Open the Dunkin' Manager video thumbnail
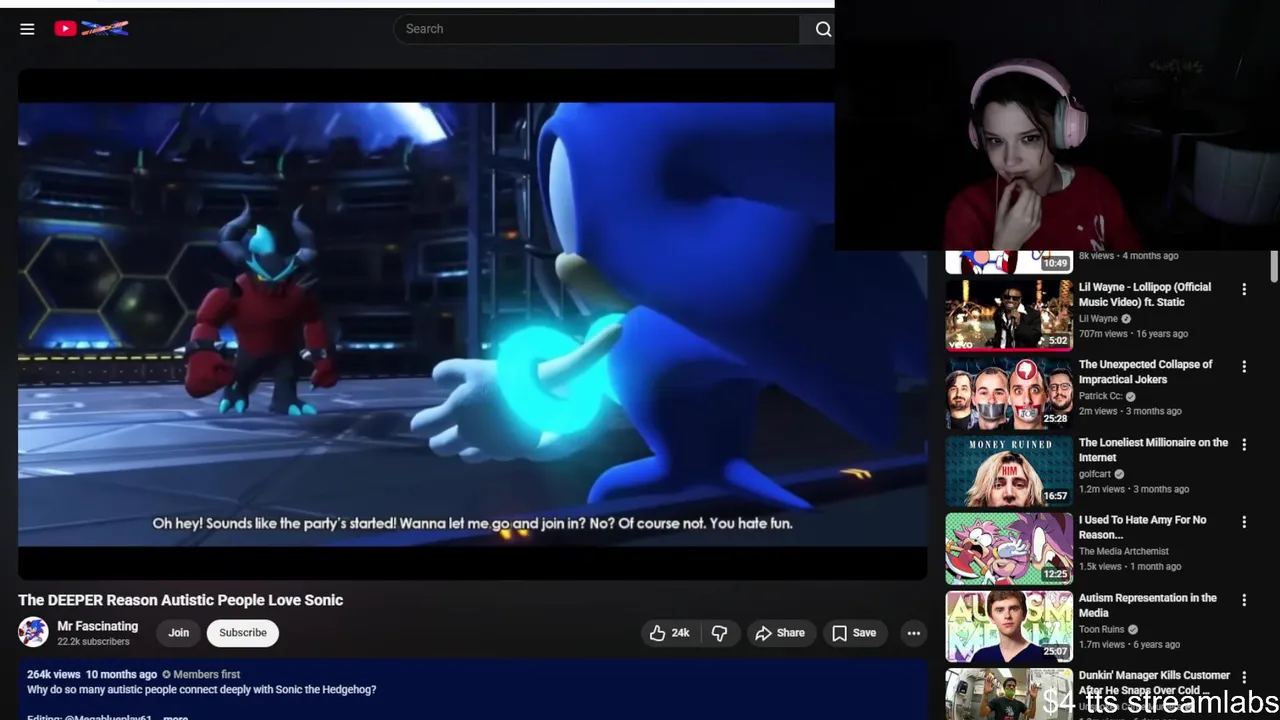Viewport: 1280px width, 720px height. click(1009, 694)
